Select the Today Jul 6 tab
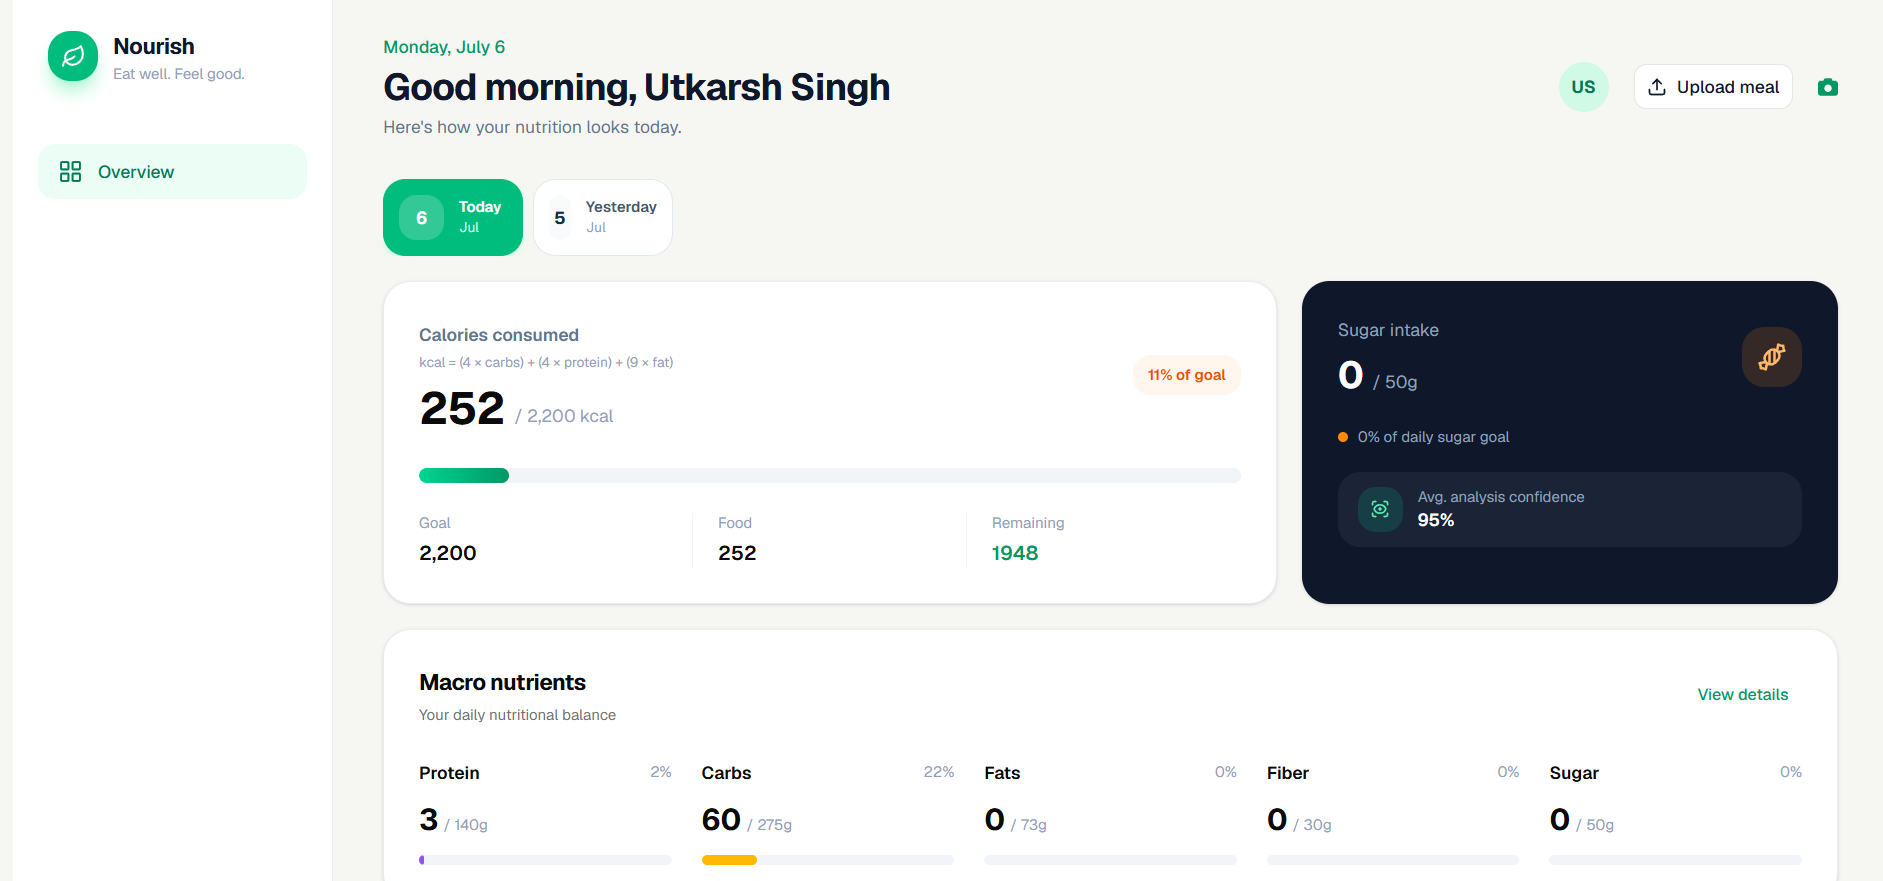Screen dimensions: 1883x881 (x=453, y=217)
